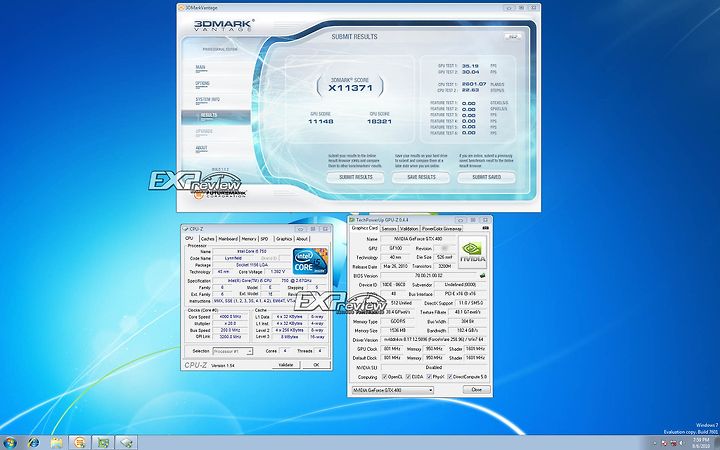Viewport: 720px width, 450px height.
Task: Select the Validation tab in GPU-Z
Action: [409, 228]
